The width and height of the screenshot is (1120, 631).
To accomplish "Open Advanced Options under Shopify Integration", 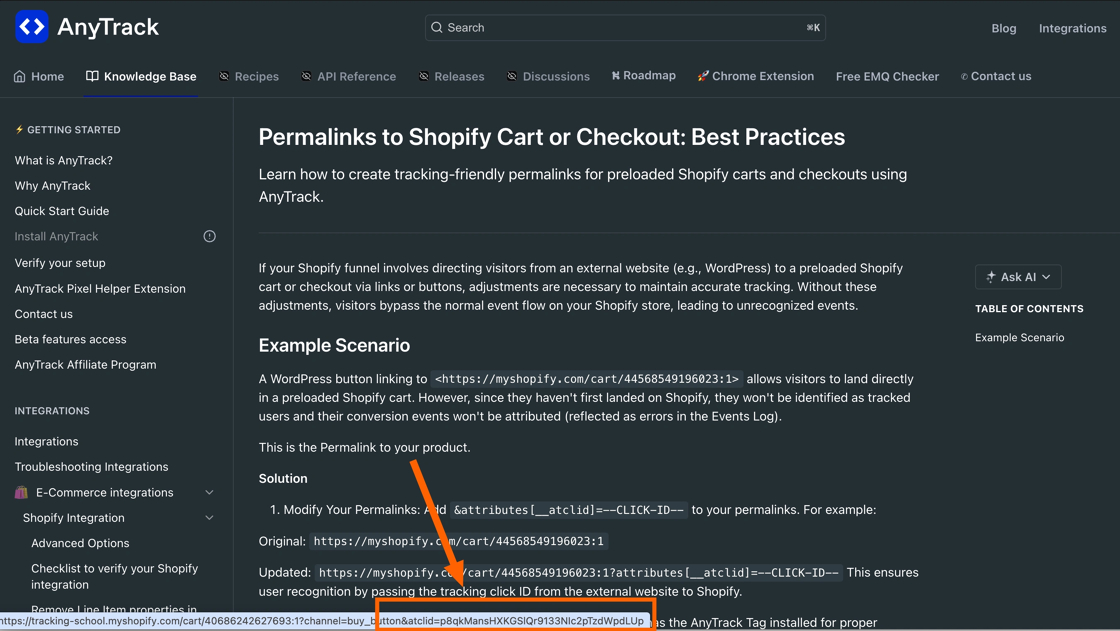I will click(80, 543).
